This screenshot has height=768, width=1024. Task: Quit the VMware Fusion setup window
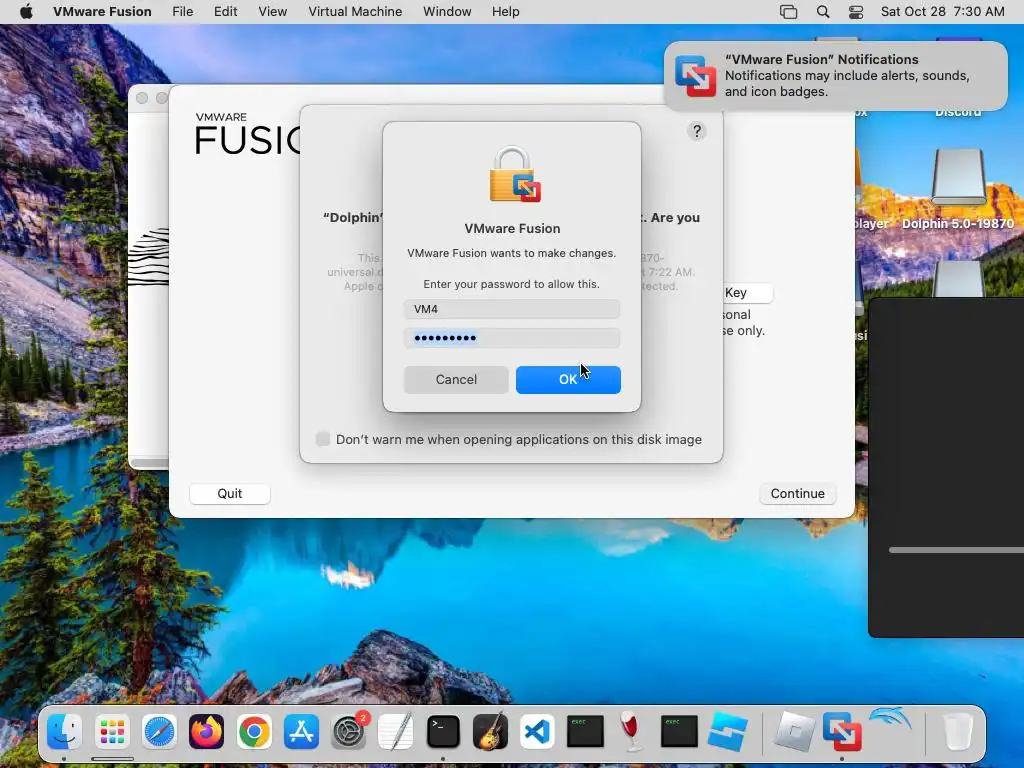click(230, 493)
